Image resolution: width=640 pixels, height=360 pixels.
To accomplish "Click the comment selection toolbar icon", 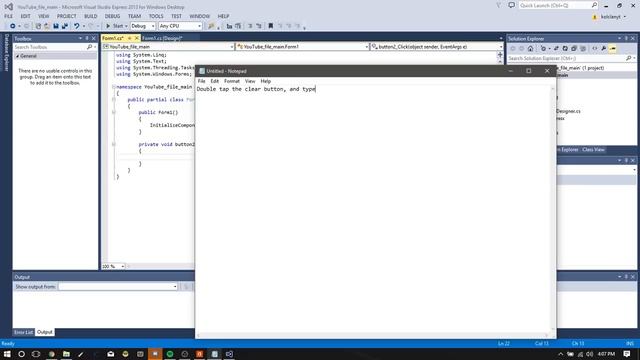I will pyautogui.click(x=250, y=26).
